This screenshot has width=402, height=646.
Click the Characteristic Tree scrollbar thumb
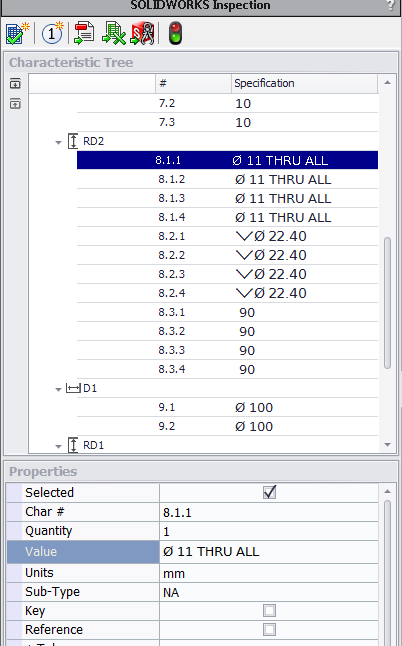pos(387,303)
